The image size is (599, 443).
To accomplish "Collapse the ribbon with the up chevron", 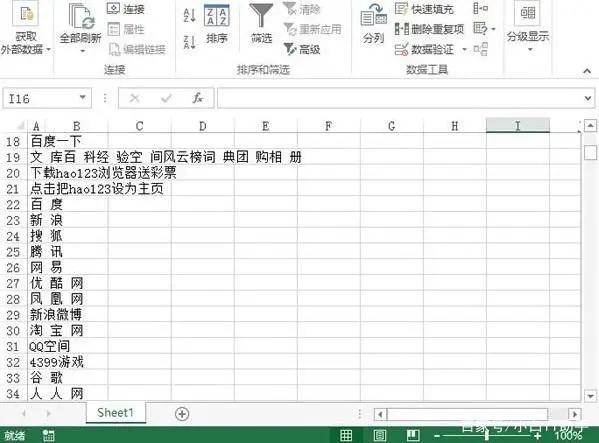I will click(x=587, y=71).
